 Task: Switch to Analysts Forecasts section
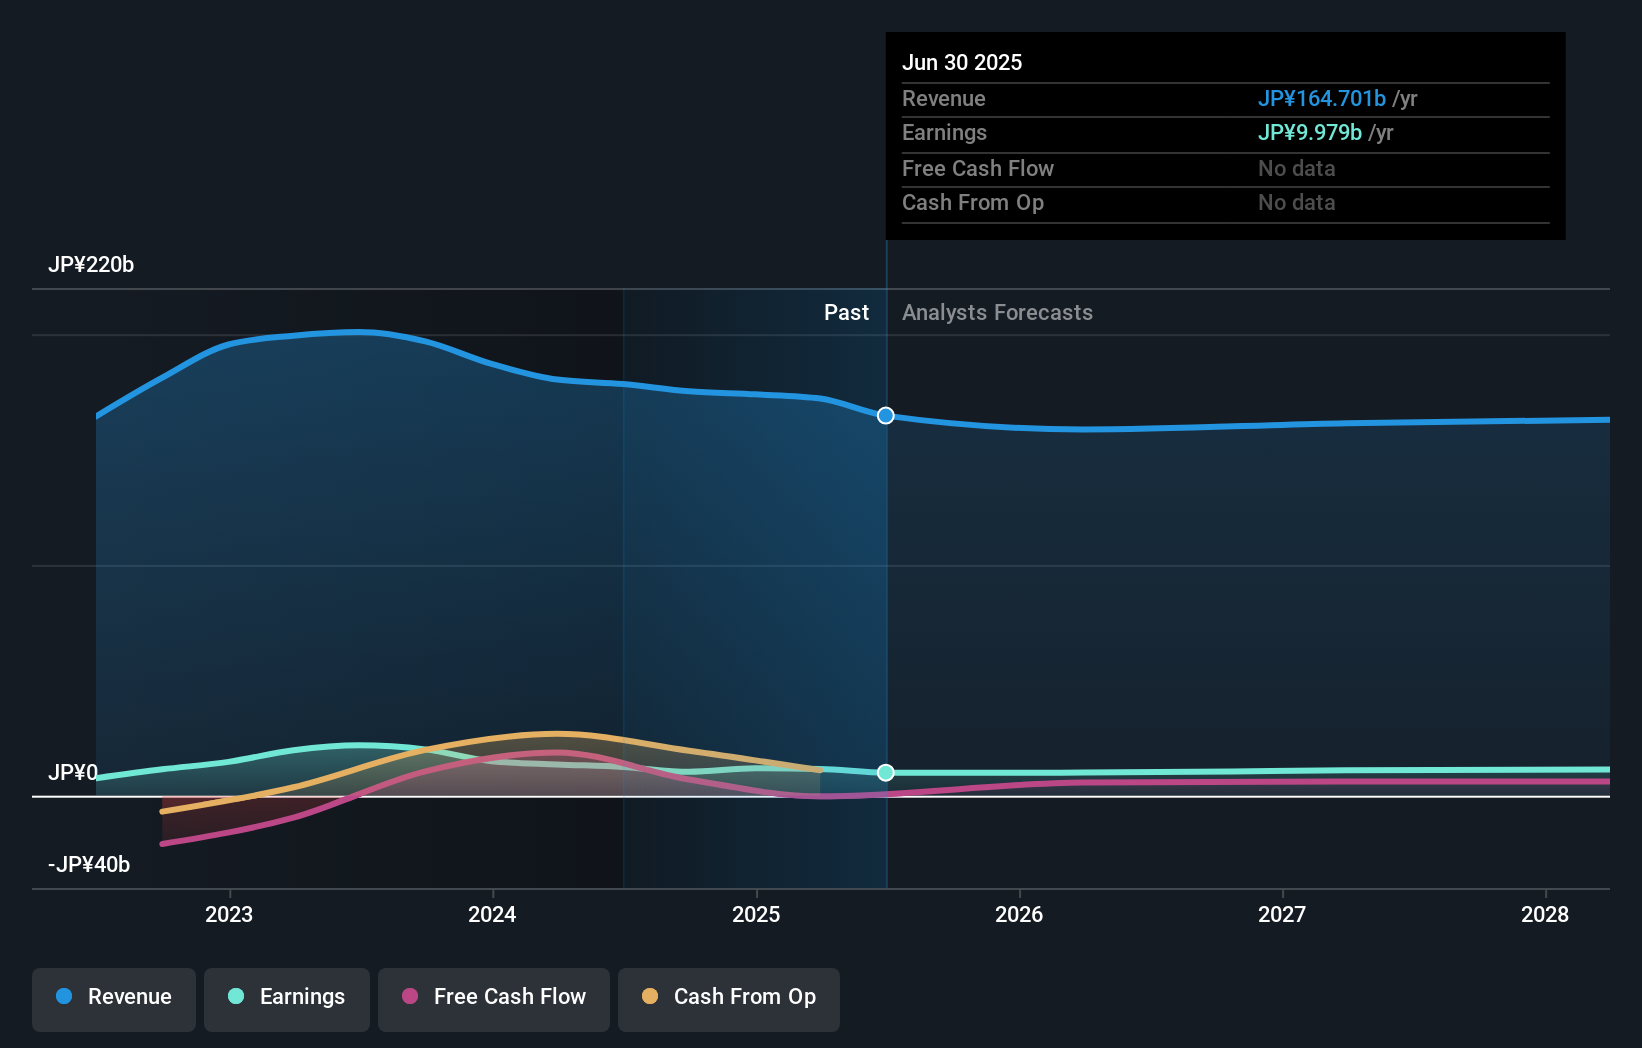tap(996, 312)
